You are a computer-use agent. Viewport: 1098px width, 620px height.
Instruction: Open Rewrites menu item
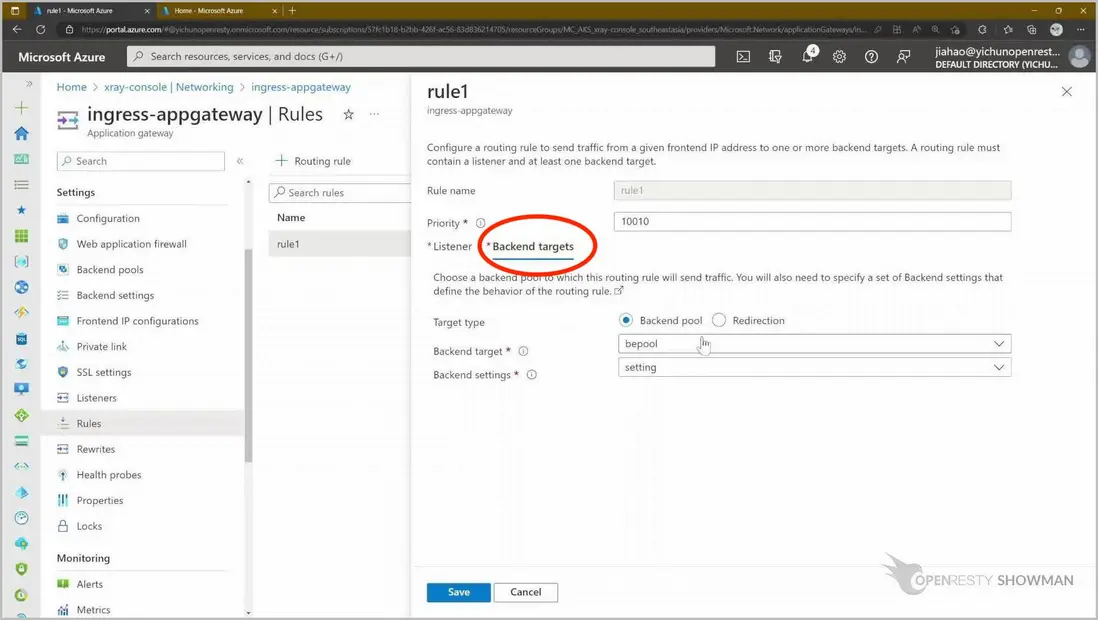95,449
